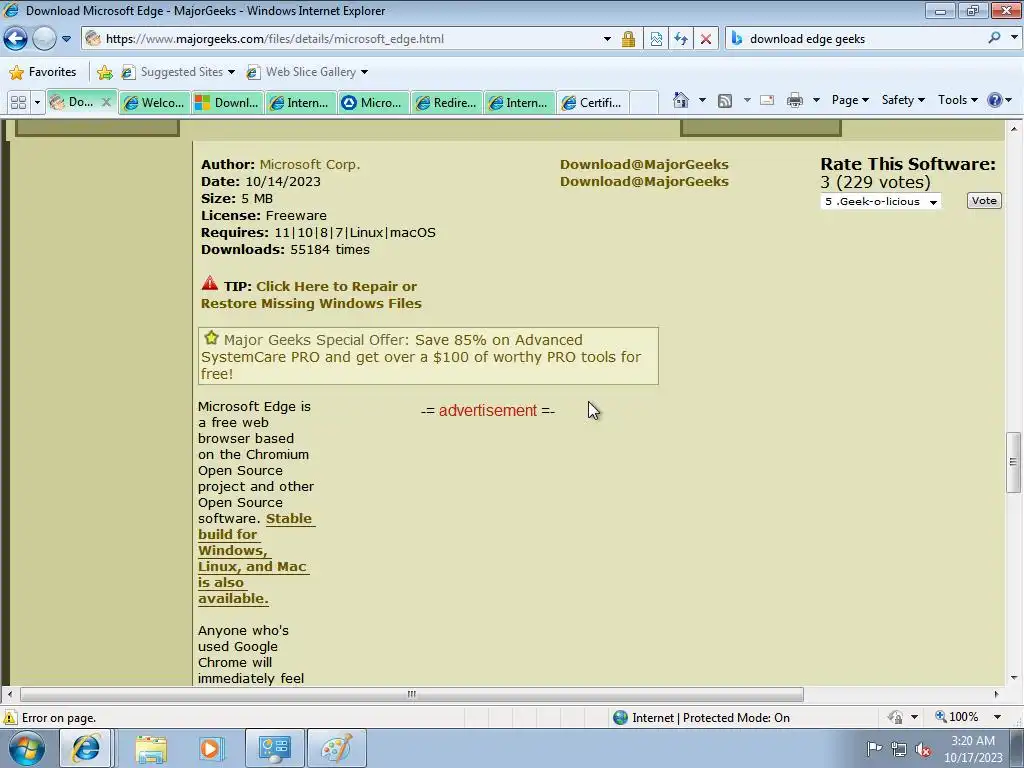
Task: Switch to the Micro... tab
Action: point(374,103)
